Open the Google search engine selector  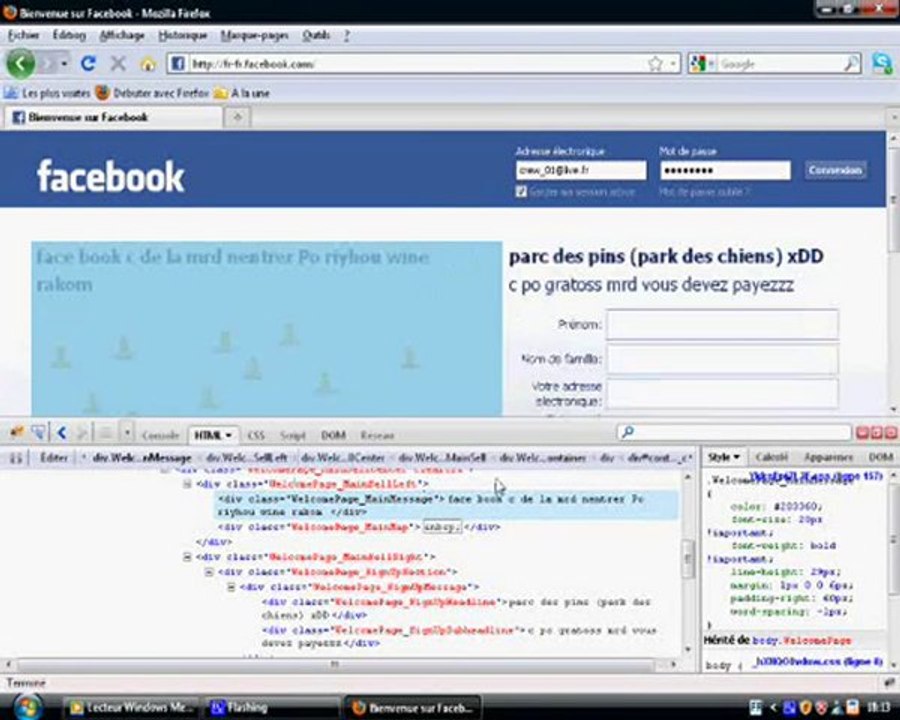coord(701,64)
